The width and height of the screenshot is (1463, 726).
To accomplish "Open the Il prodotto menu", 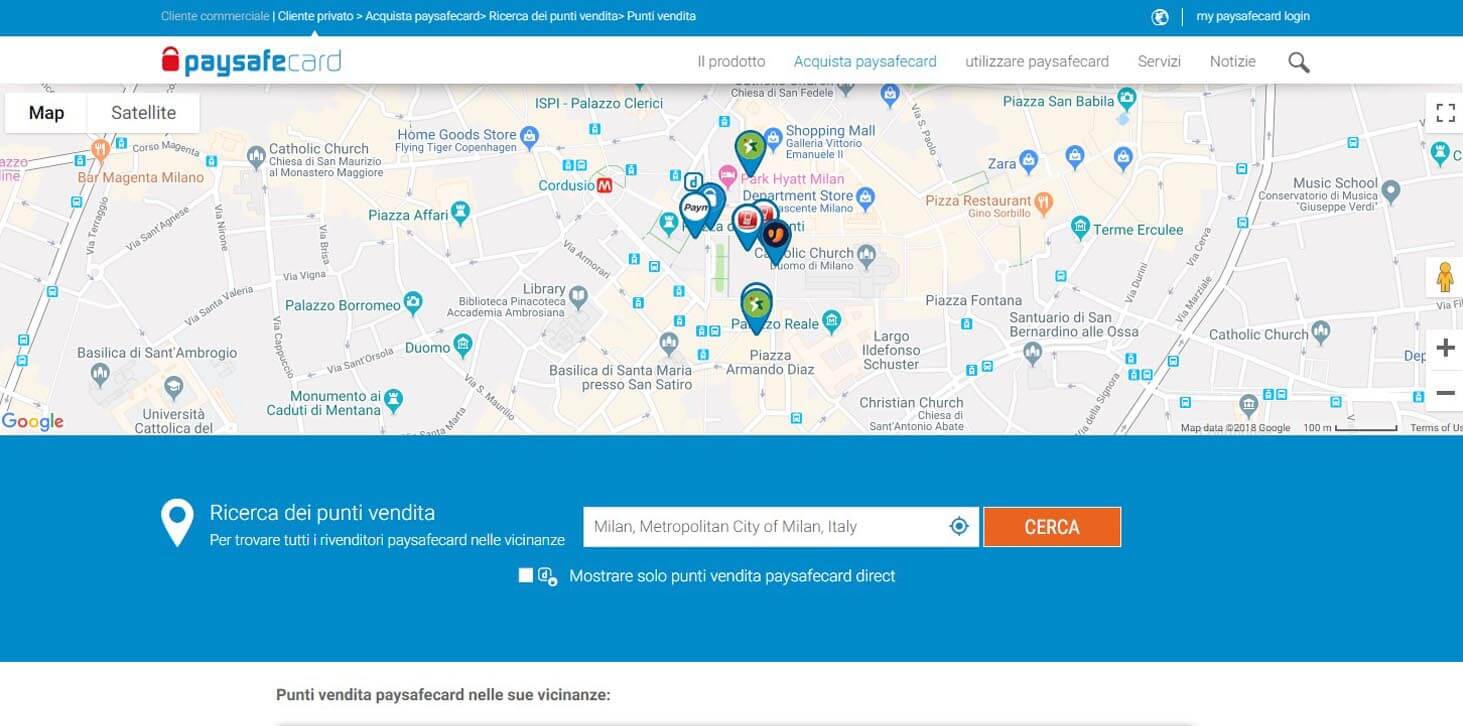I will pyautogui.click(x=731, y=61).
